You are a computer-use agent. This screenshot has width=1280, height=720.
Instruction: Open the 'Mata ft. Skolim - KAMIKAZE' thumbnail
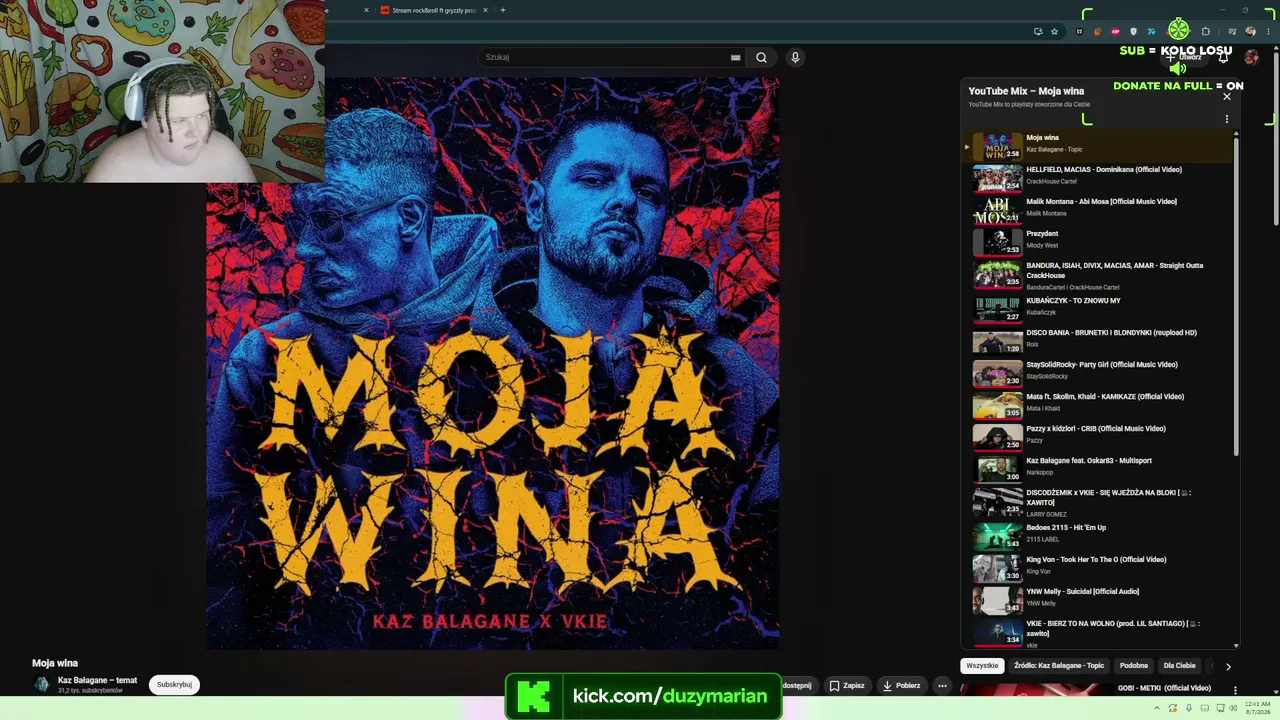(998, 405)
